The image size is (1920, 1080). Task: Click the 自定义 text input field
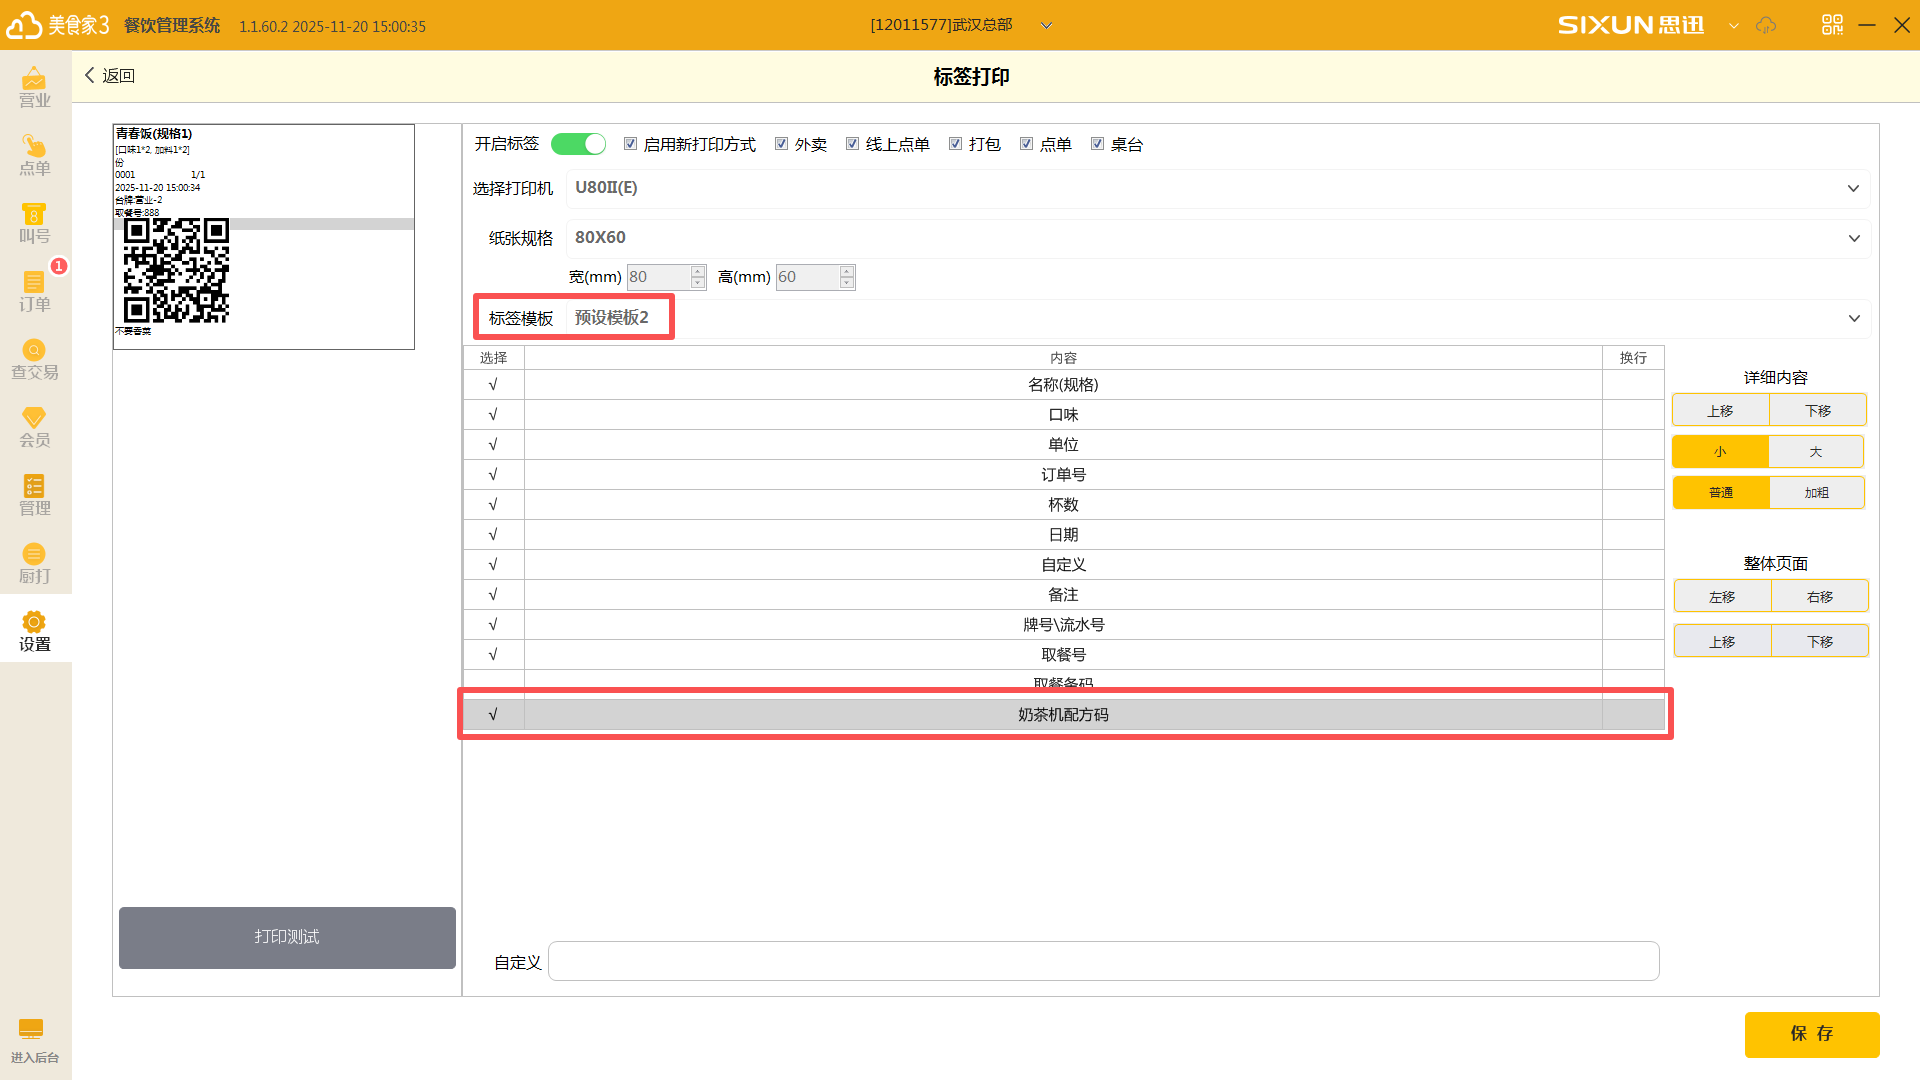(x=1102, y=961)
